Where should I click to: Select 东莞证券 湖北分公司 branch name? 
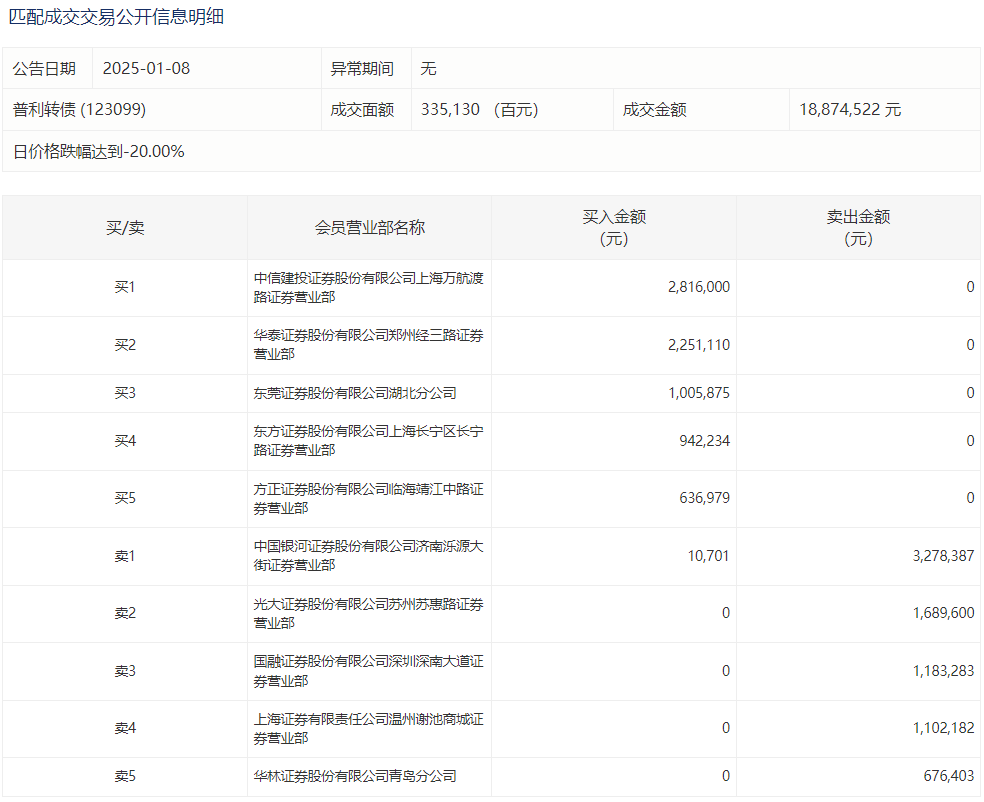click(355, 393)
